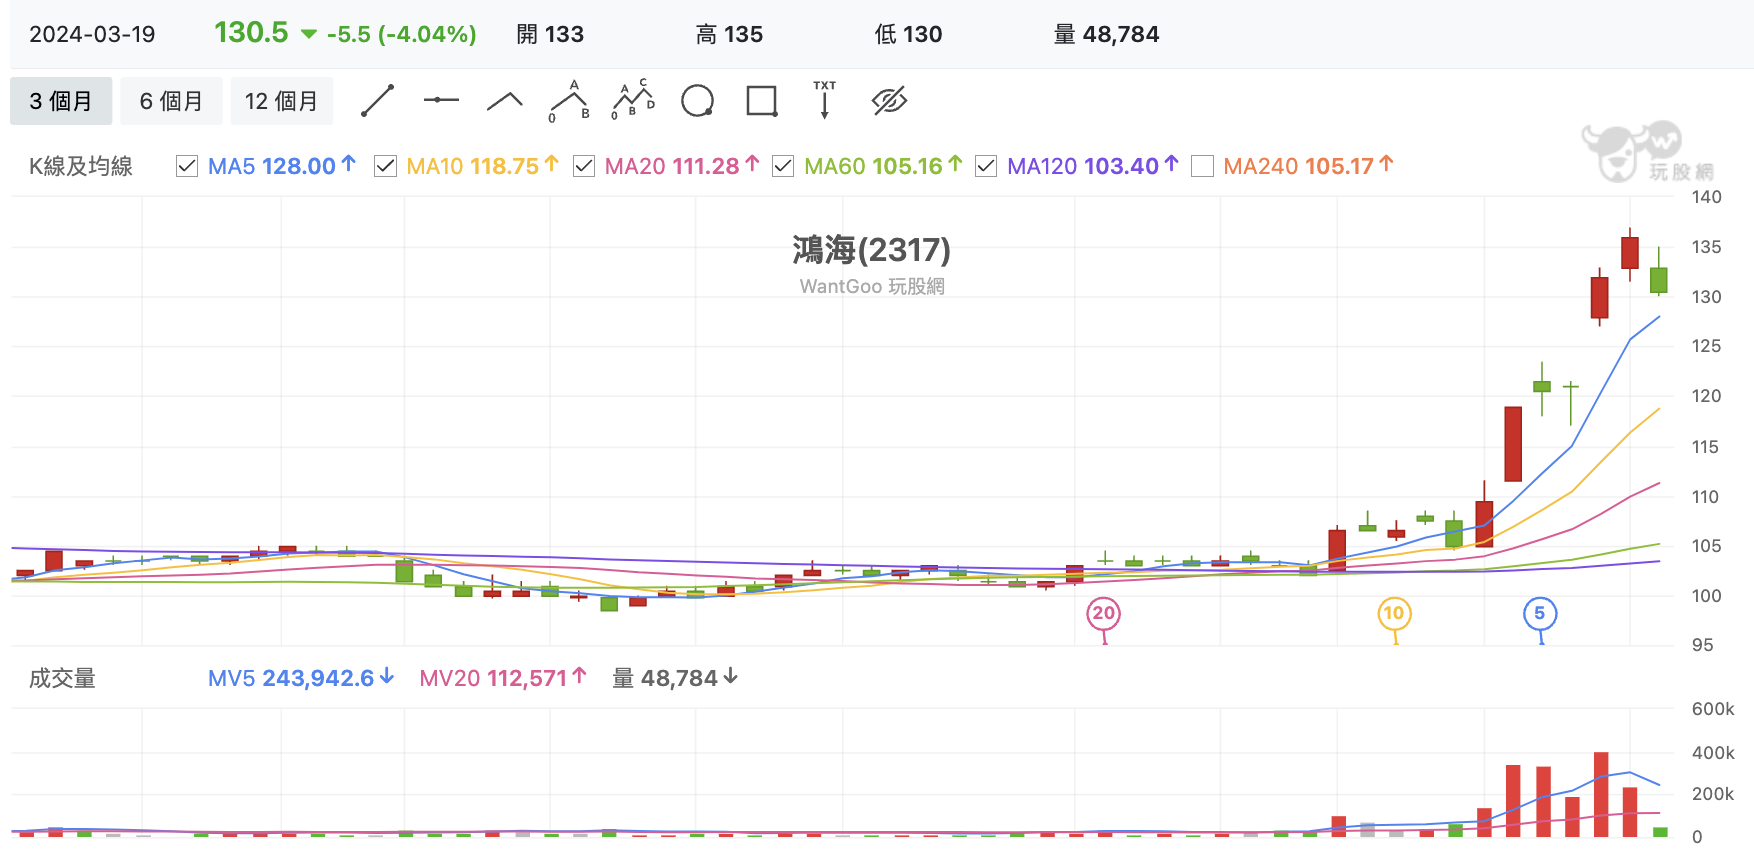
Task: Pick the TXT text annotation tool
Action: (825, 100)
